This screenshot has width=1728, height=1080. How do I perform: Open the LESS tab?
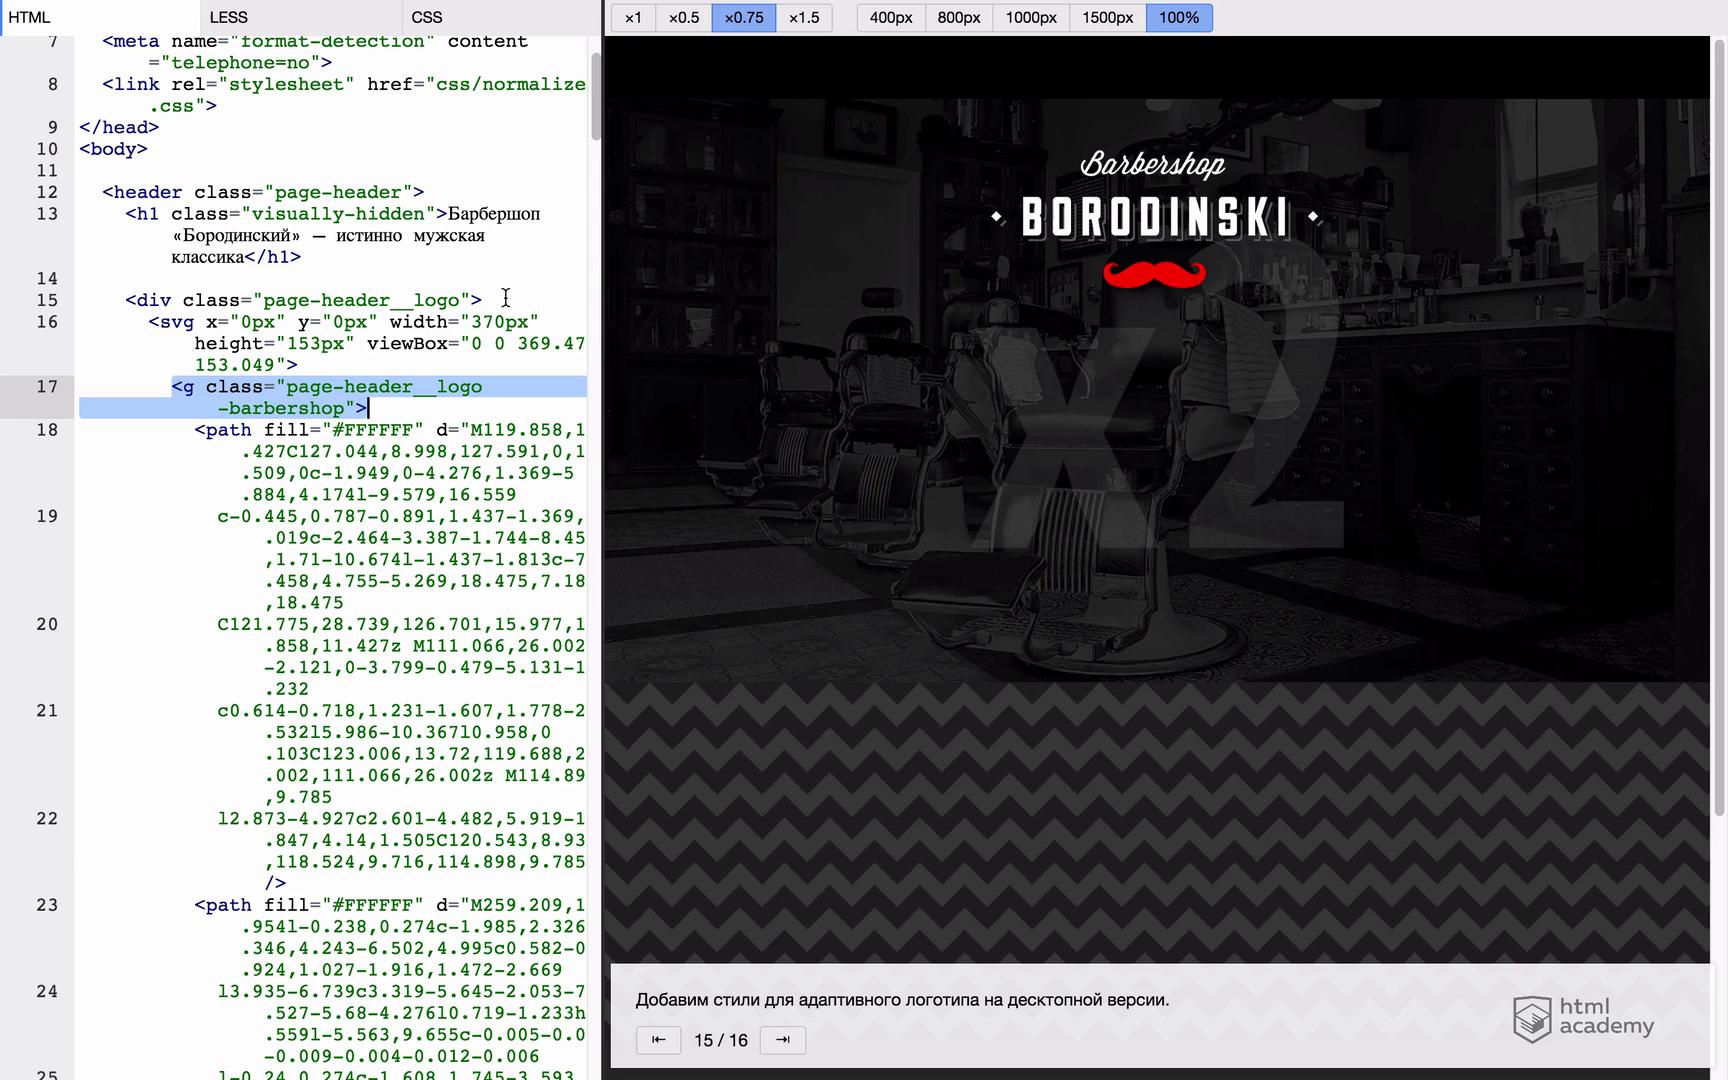tap(229, 17)
